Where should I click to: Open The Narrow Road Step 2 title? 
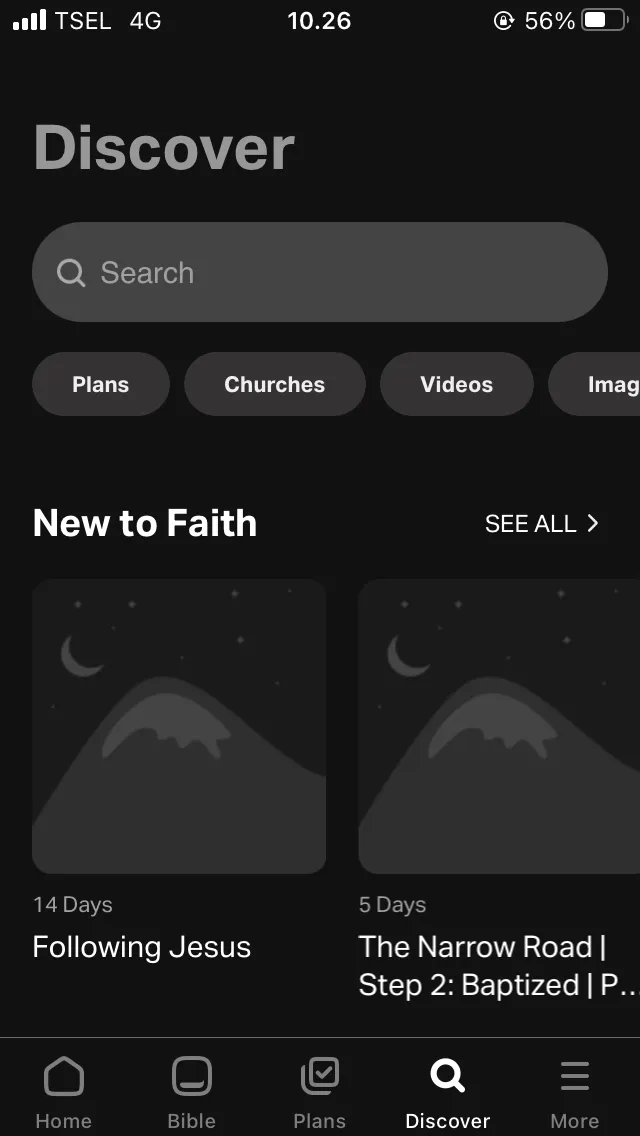499,966
